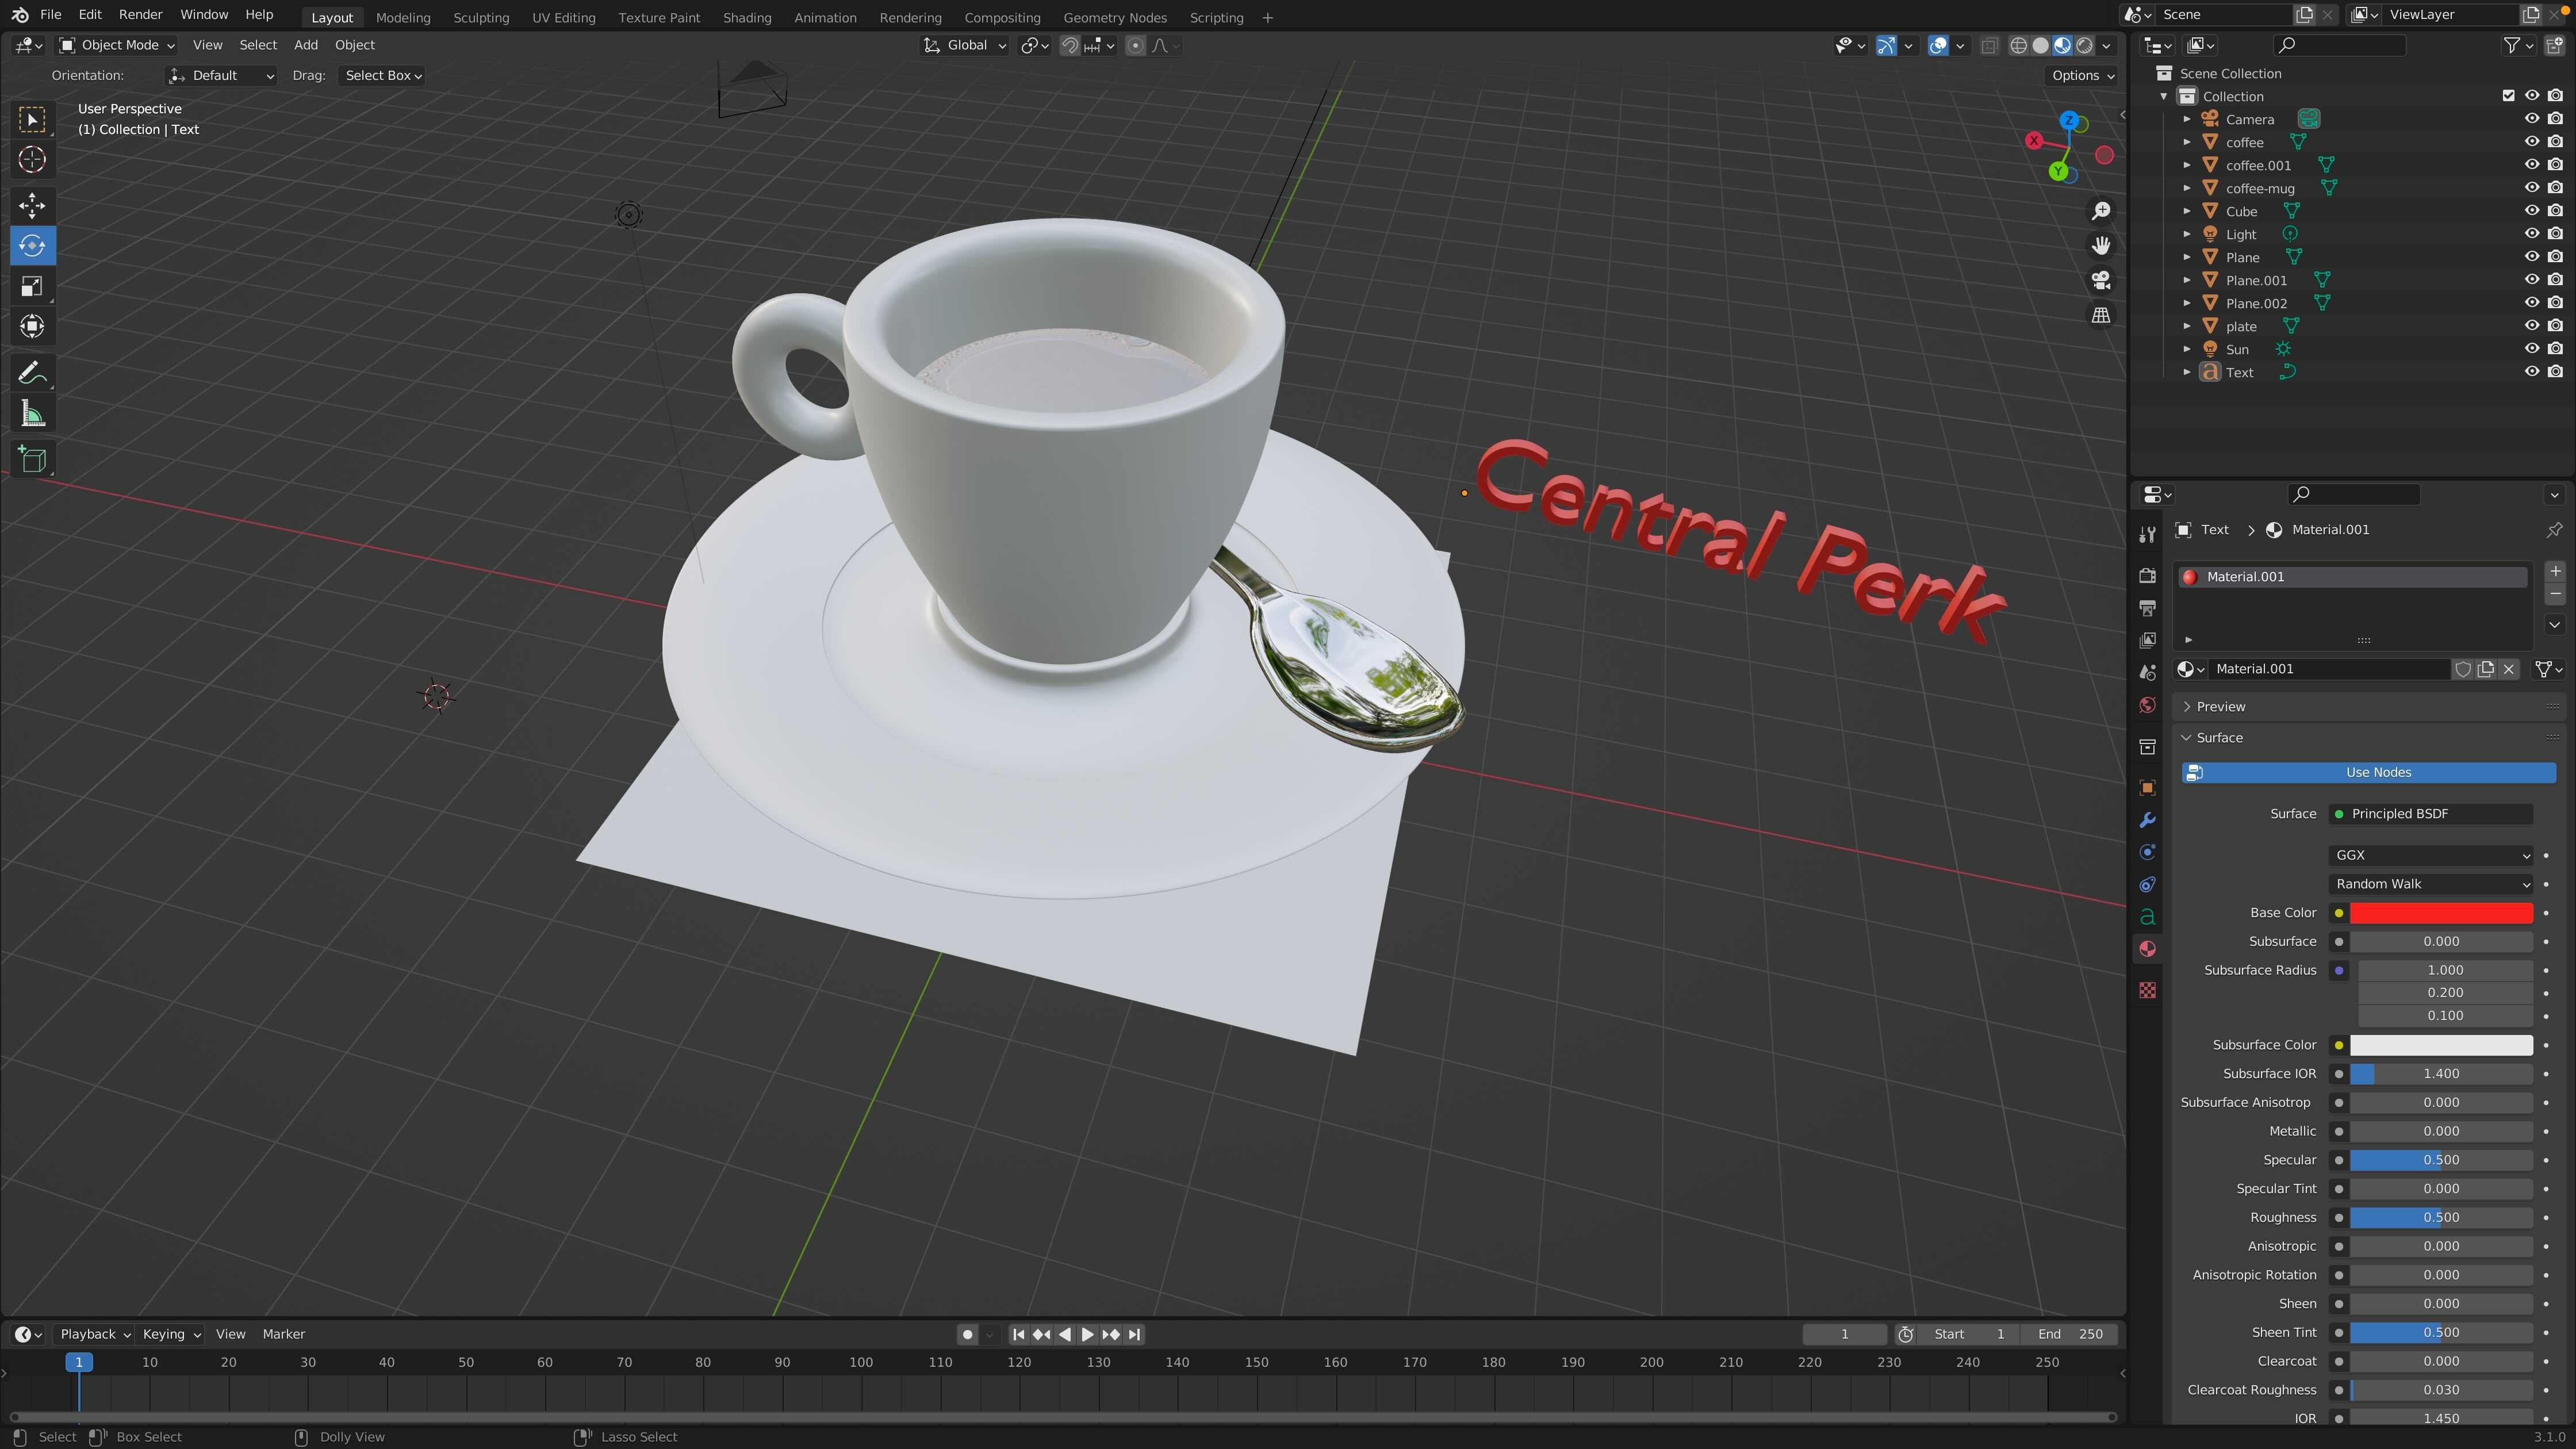Activate the Annotate pencil tool

point(32,373)
